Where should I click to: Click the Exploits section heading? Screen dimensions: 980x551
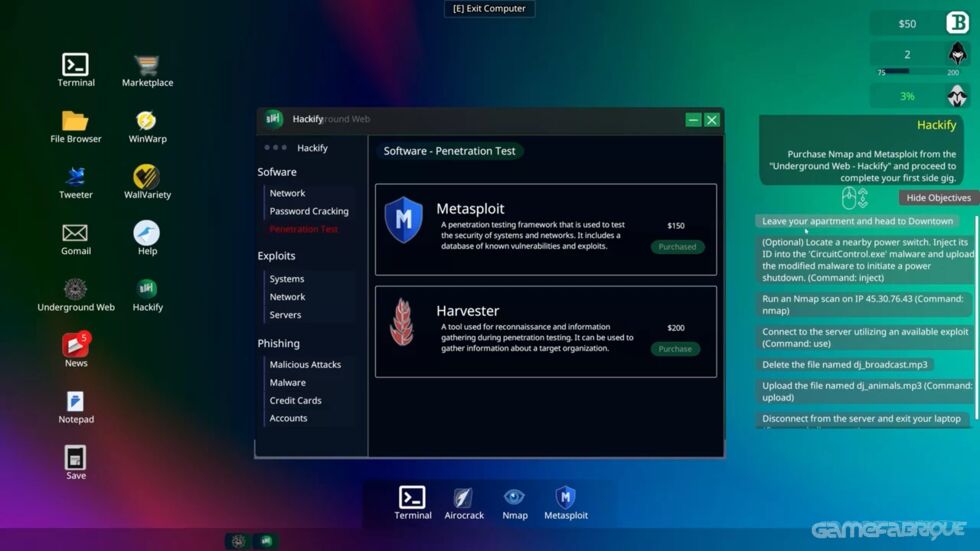point(276,256)
